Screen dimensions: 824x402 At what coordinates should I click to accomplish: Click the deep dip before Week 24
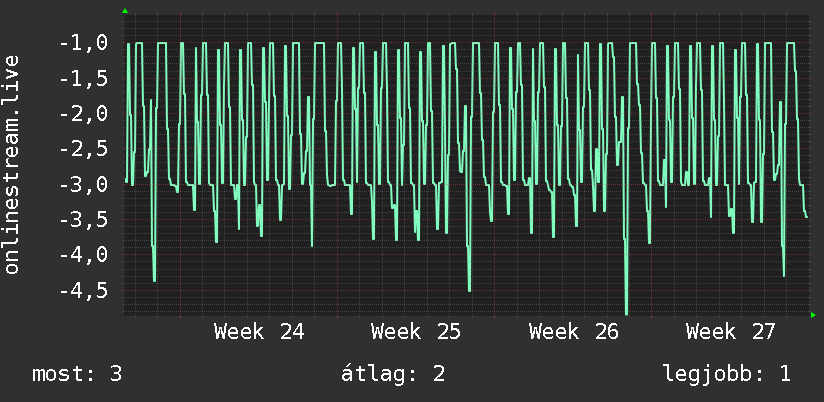pyautogui.click(x=154, y=279)
